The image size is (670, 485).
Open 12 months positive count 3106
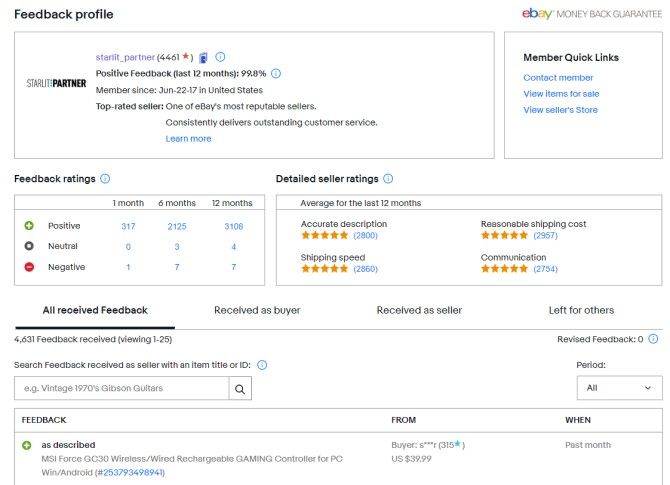pos(232,226)
